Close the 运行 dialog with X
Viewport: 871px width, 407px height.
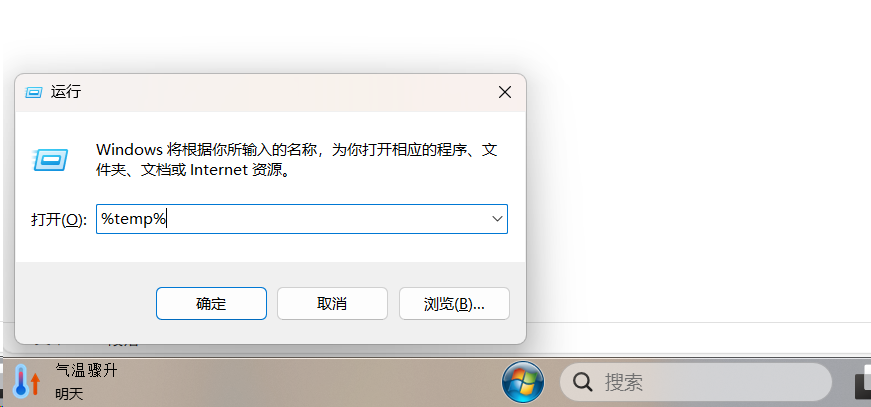point(504,92)
